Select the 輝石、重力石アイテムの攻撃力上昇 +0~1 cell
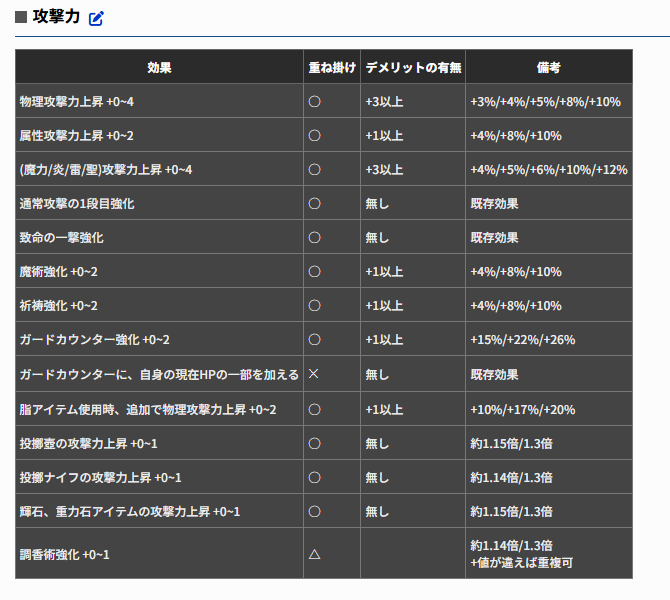 coord(159,512)
